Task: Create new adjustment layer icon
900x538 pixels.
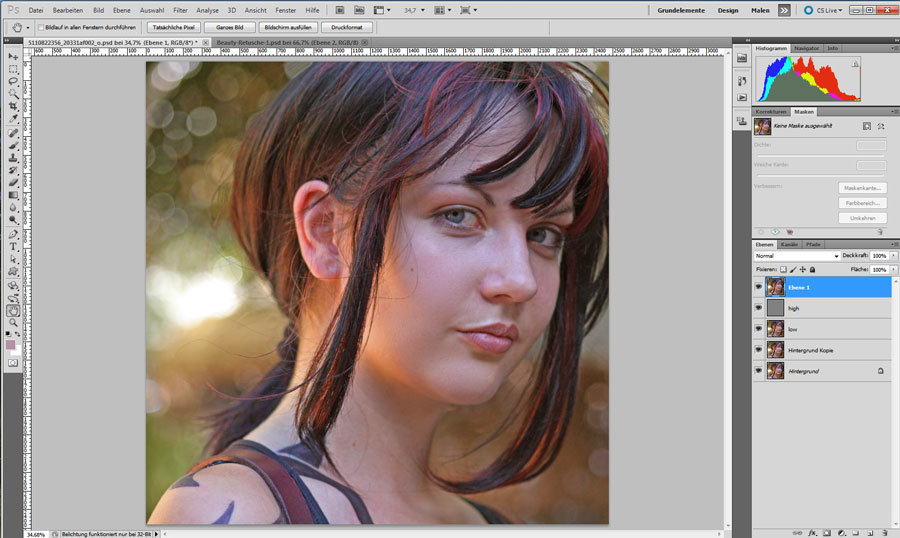Action: point(841,533)
